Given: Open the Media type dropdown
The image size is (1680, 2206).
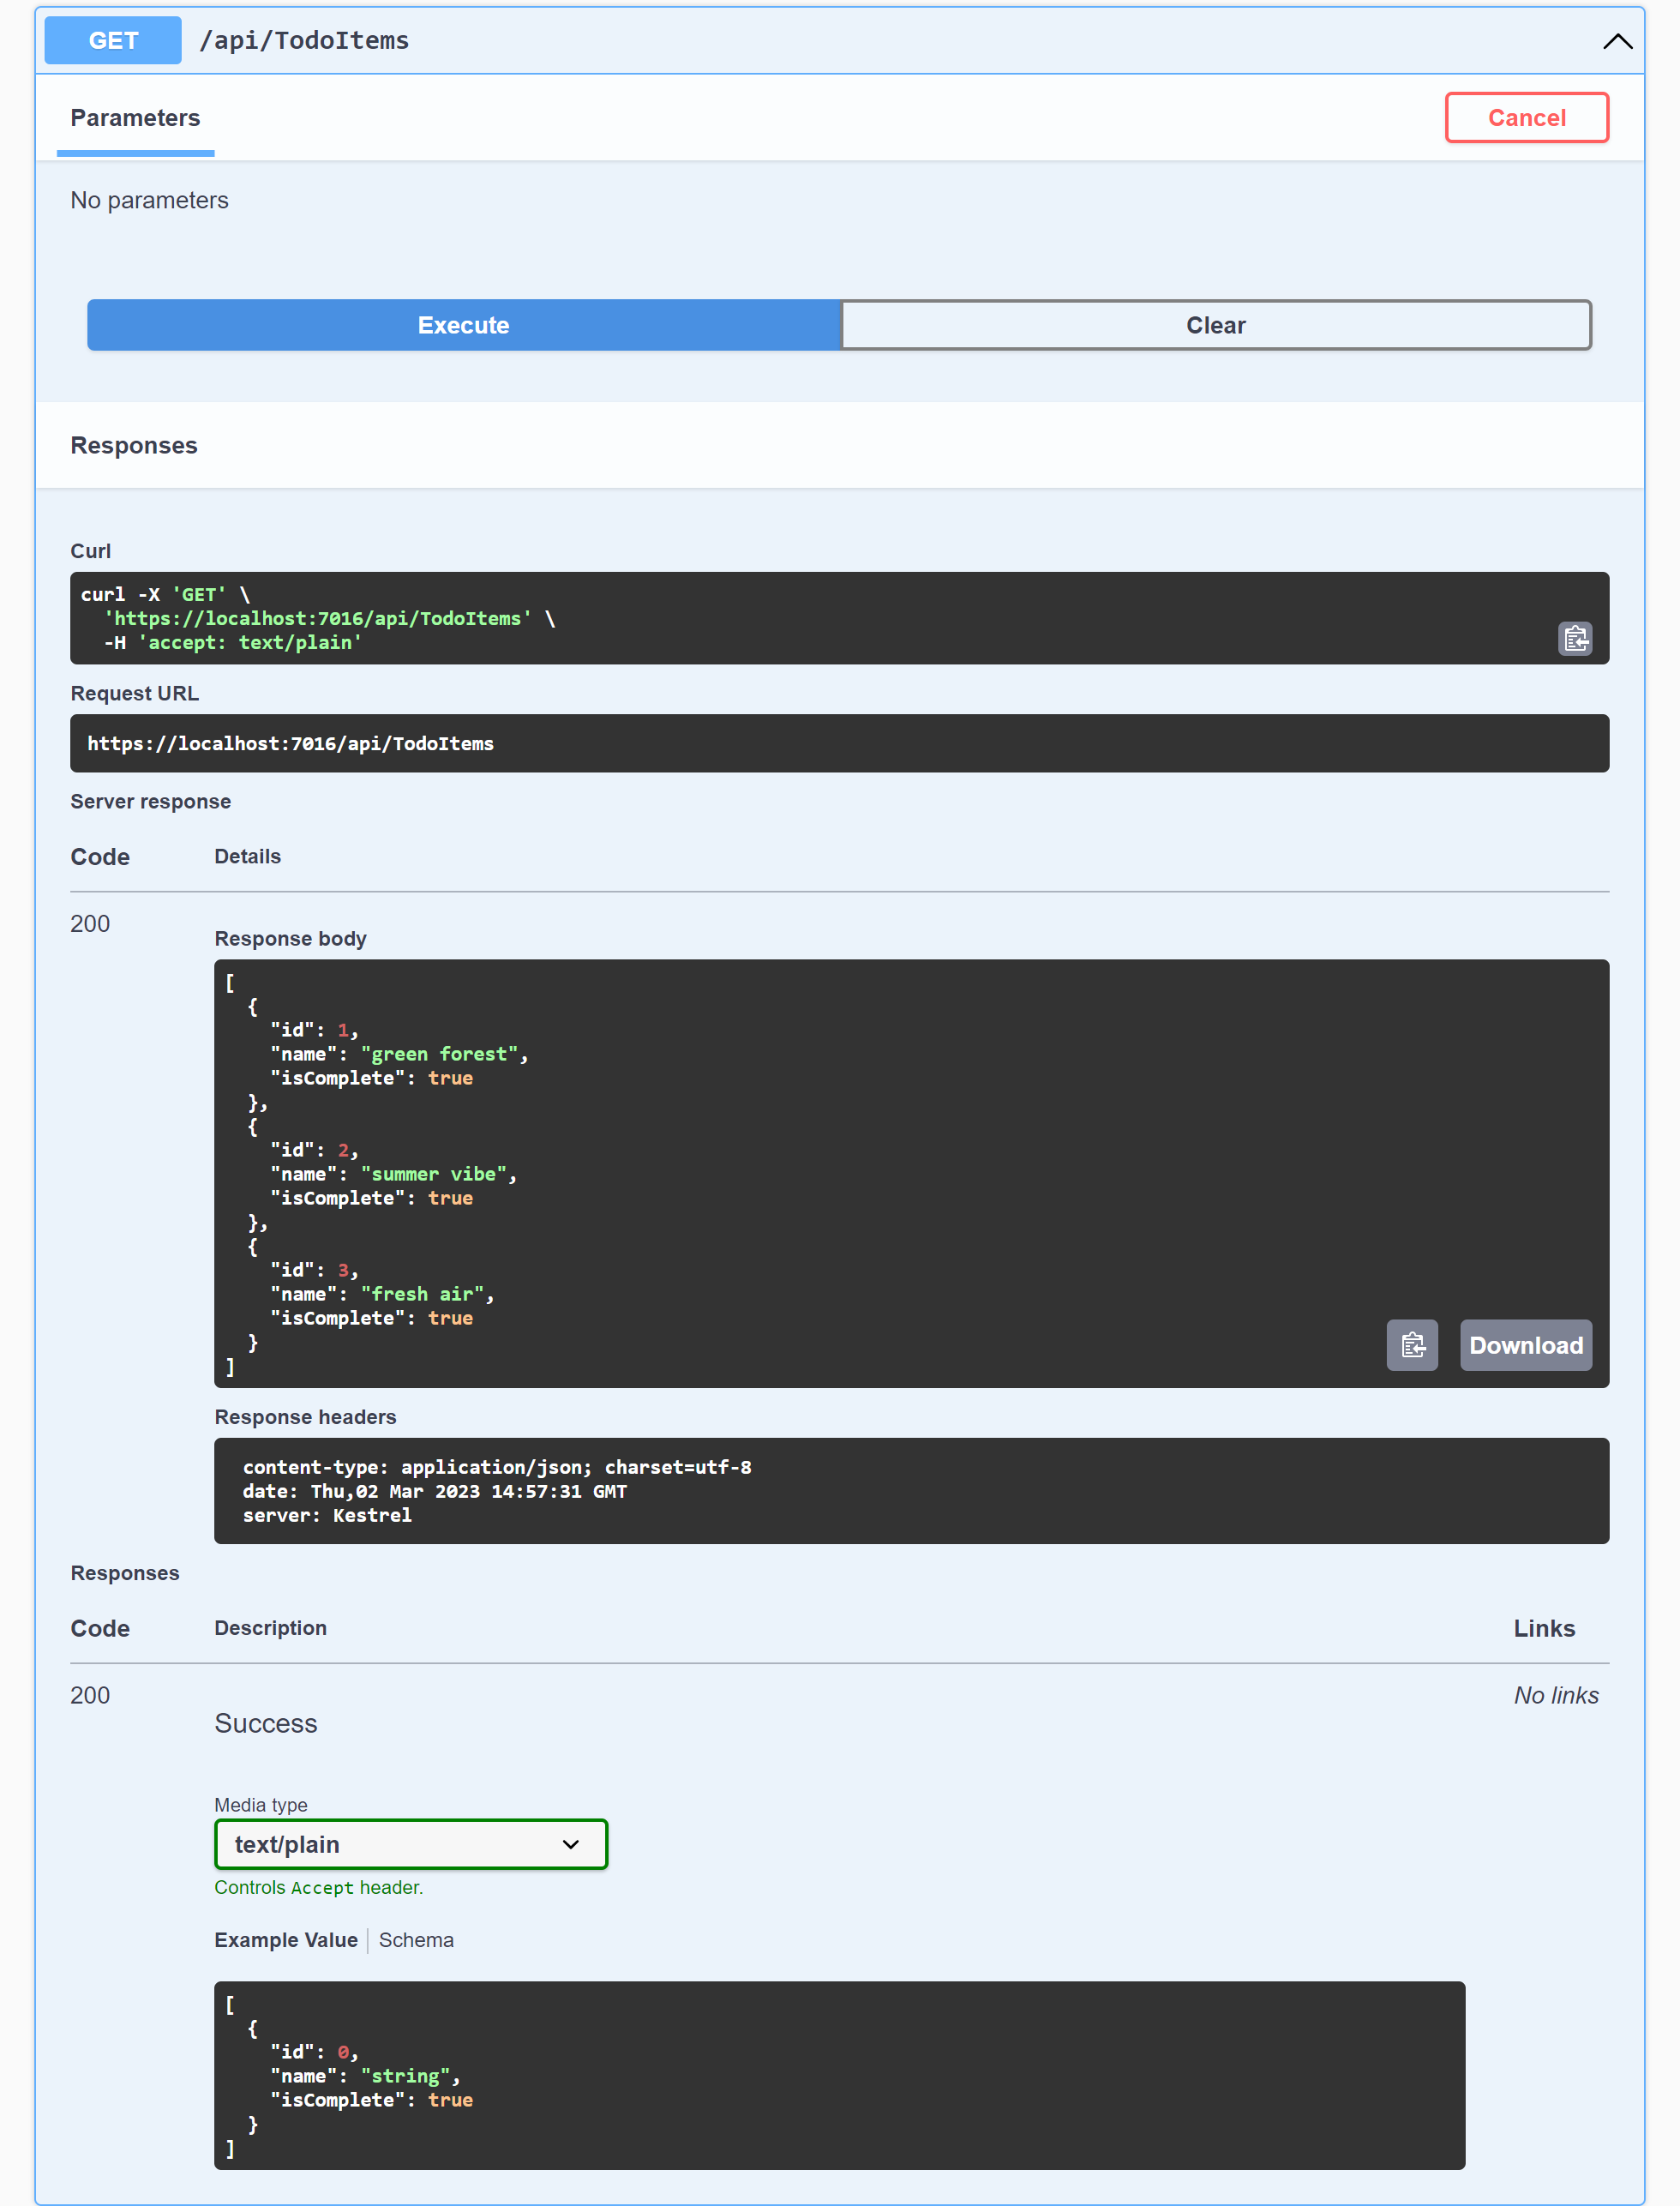Looking at the screenshot, I should pos(410,1844).
